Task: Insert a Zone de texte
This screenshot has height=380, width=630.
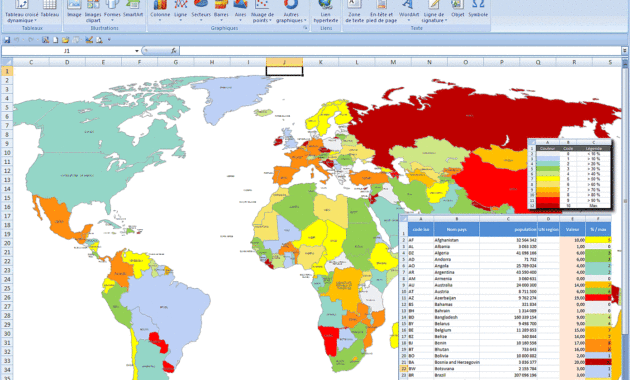Action: coord(354,11)
